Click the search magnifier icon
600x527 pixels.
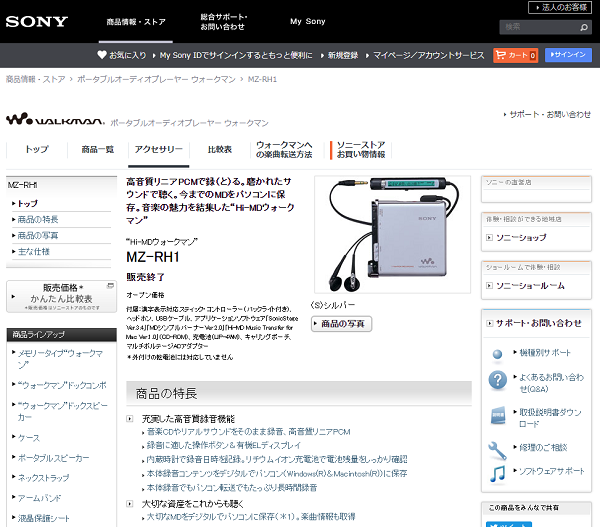[584, 28]
